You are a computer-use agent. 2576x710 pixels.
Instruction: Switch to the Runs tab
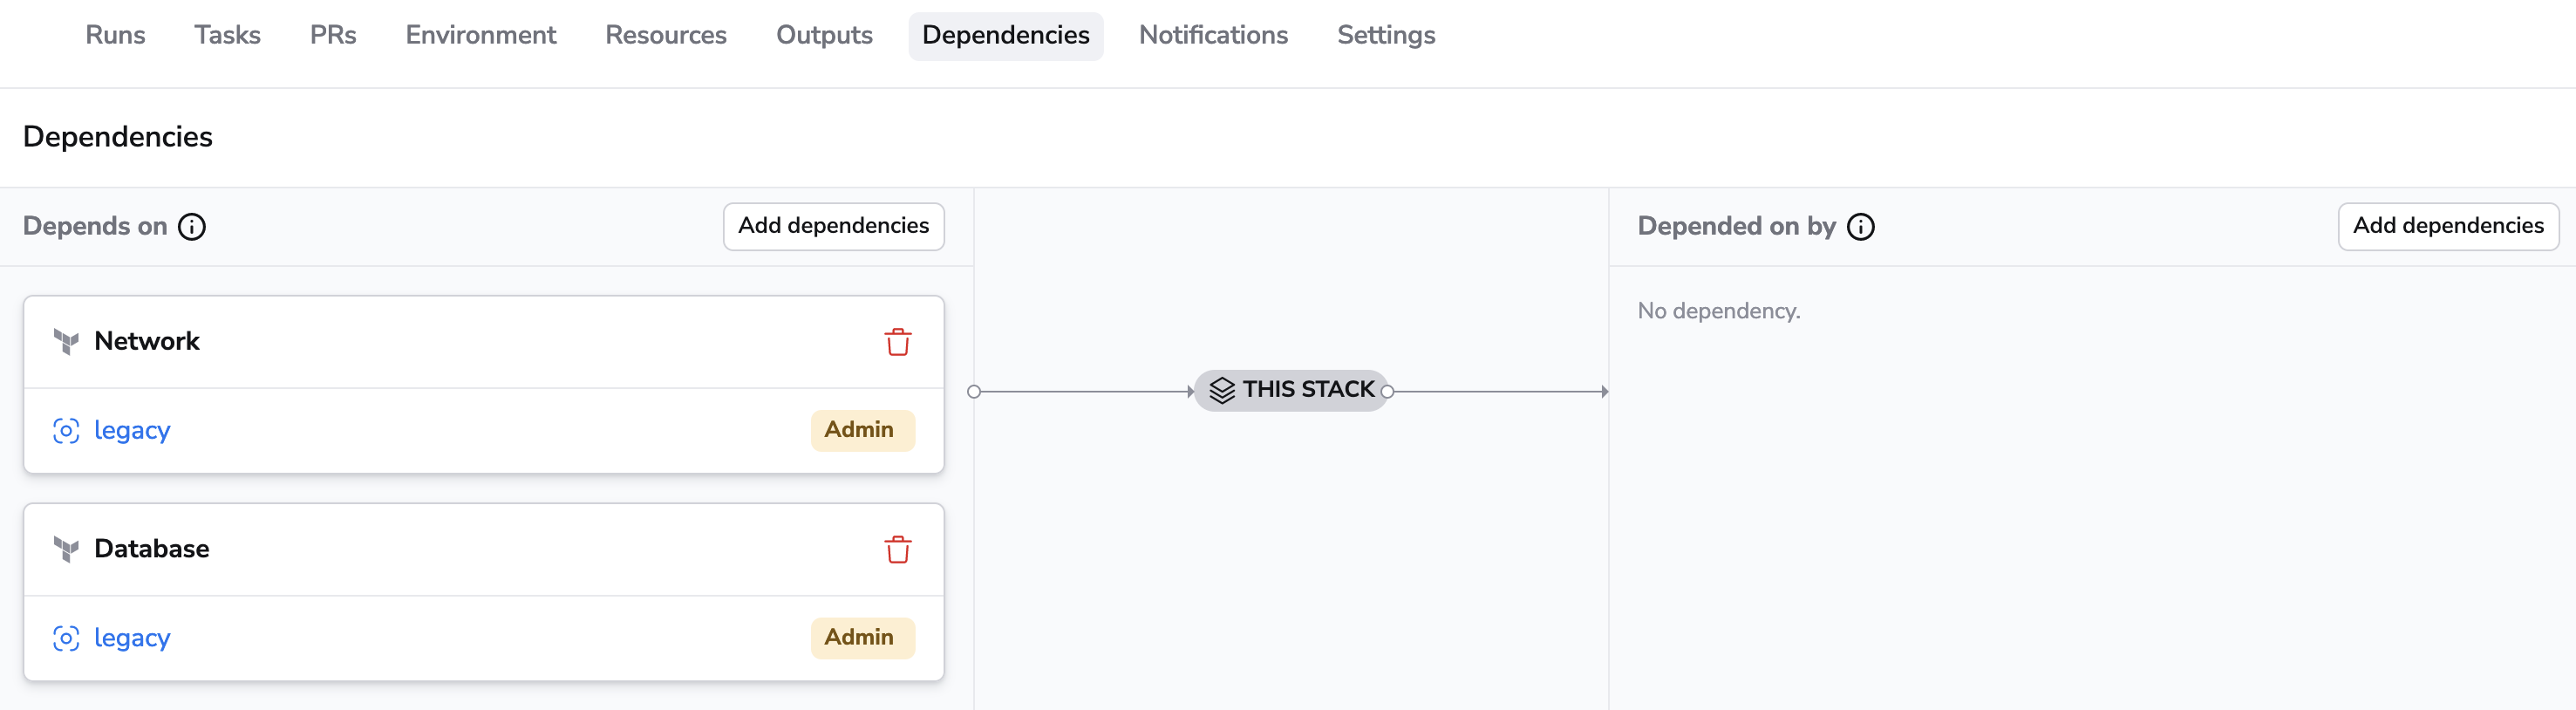(x=115, y=35)
